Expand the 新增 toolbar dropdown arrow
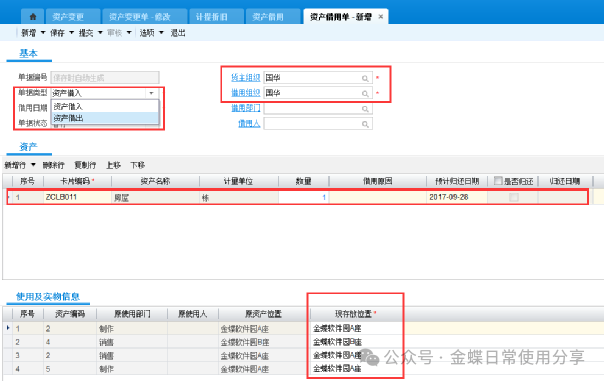604x381 pixels. click(43, 33)
